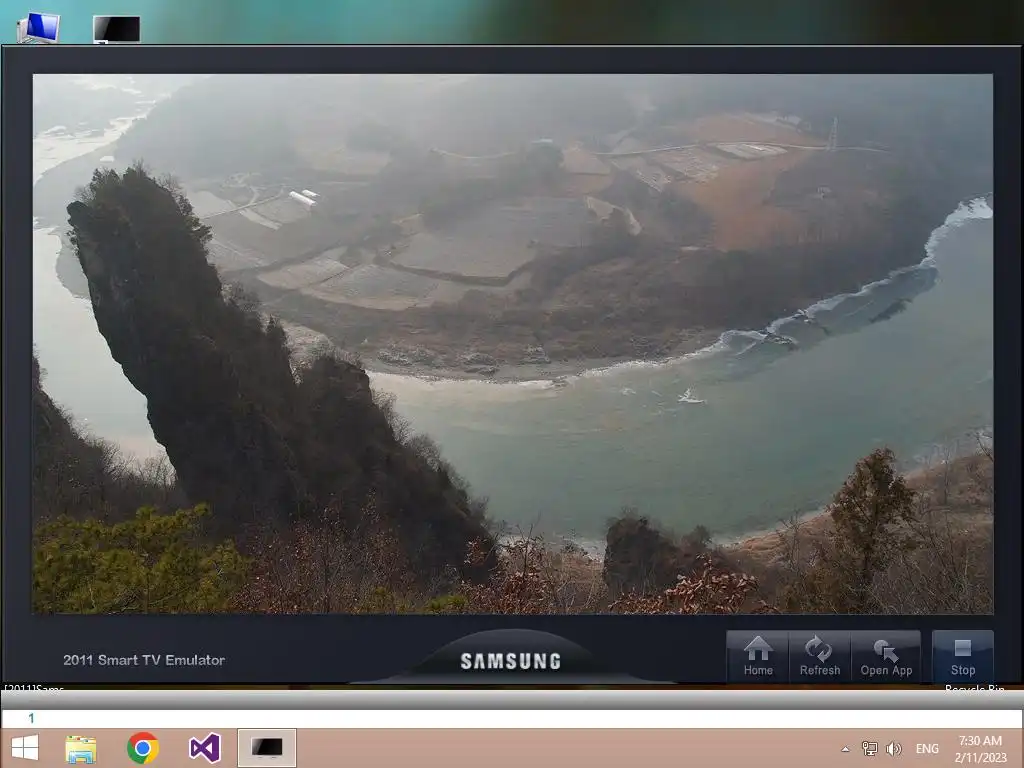Open the computer desktop icon

39,28
